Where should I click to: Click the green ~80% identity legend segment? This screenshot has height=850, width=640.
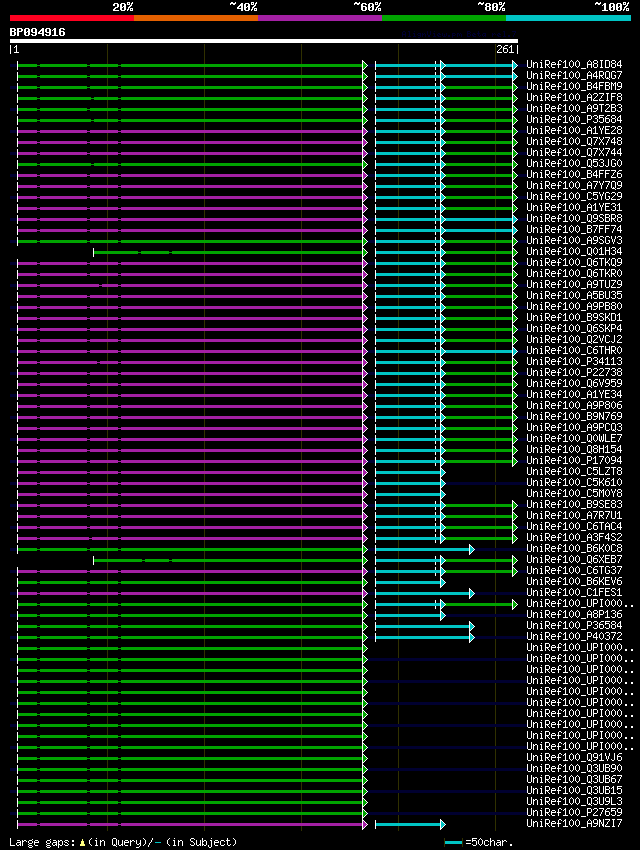tap(444, 18)
